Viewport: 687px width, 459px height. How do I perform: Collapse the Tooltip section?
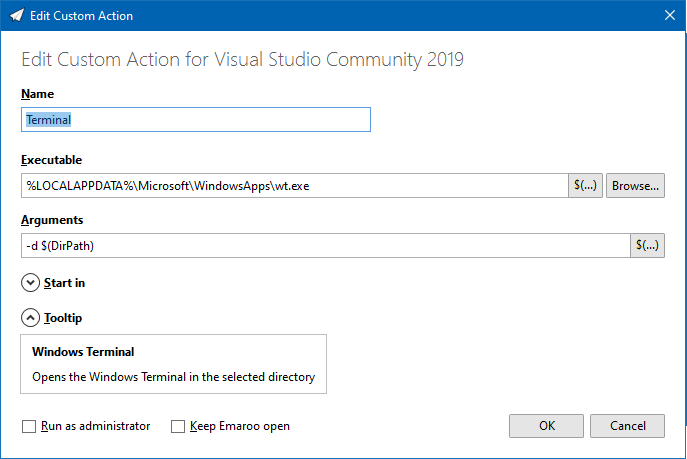point(30,318)
